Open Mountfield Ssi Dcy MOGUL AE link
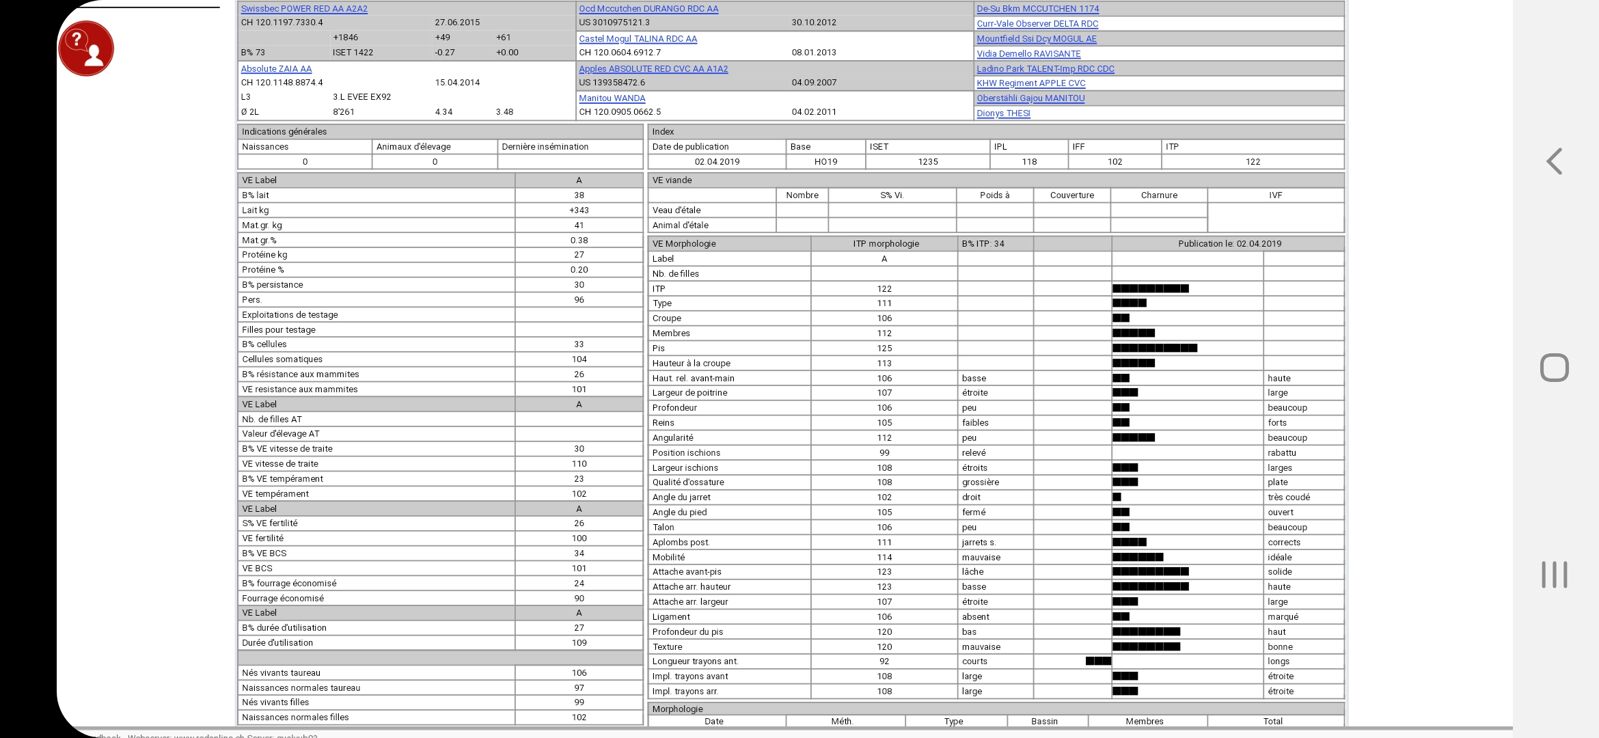The image size is (1599, 738). [1036, 39]
